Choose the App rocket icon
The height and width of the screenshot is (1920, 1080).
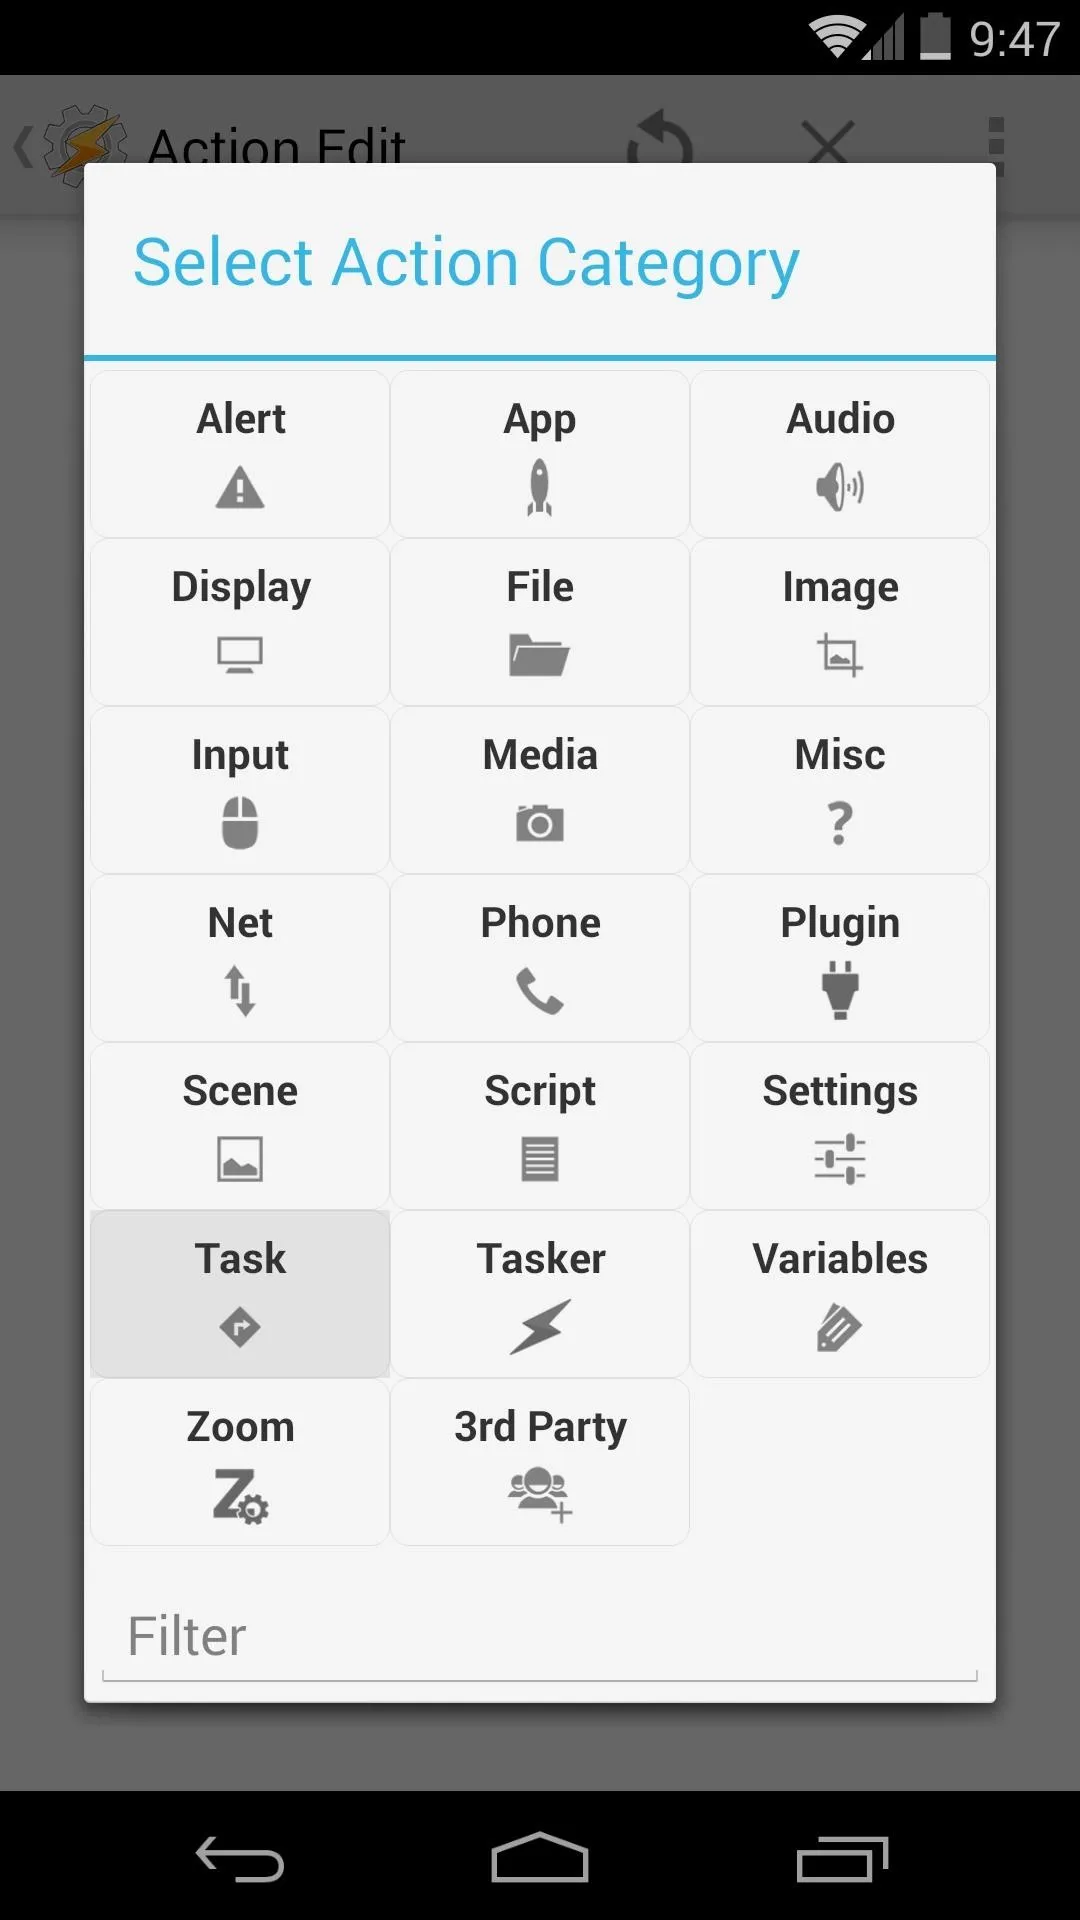coord(540,487)
